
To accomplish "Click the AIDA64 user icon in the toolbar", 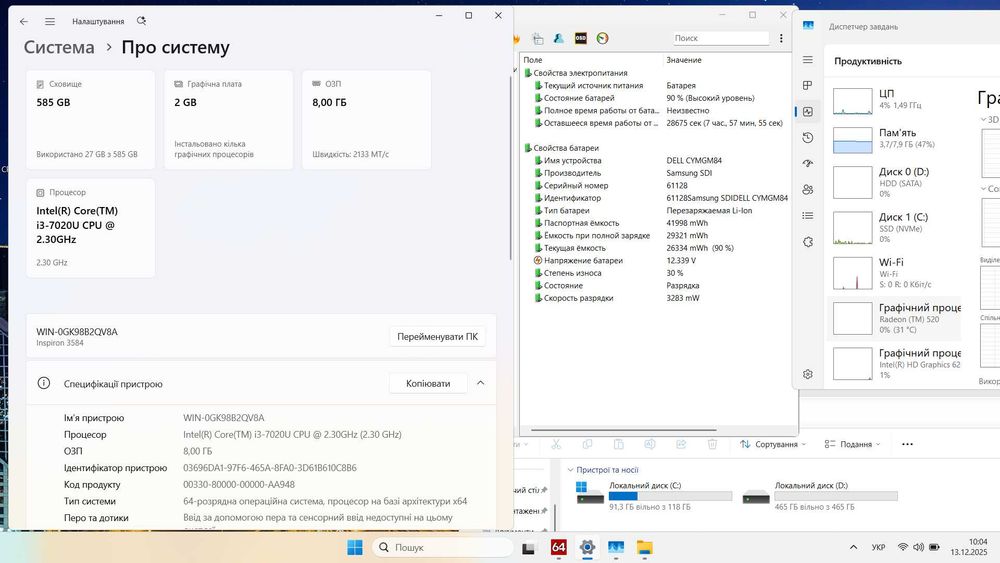I will (559, 38).
